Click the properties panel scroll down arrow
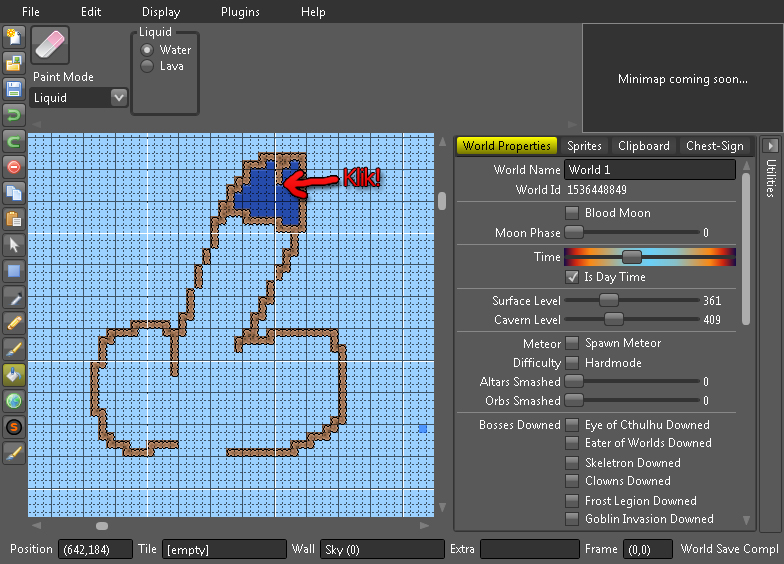This screenshot has height=564, width=784. click(x=746, y=520)
